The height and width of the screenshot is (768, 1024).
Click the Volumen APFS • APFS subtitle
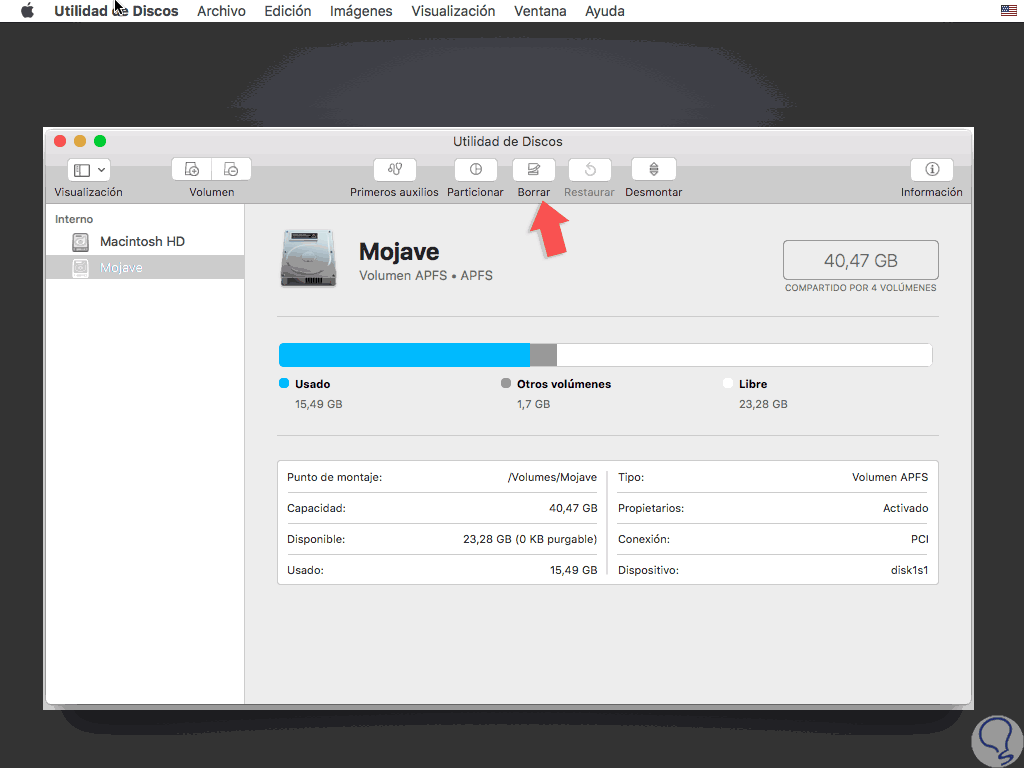pos(426,276)
